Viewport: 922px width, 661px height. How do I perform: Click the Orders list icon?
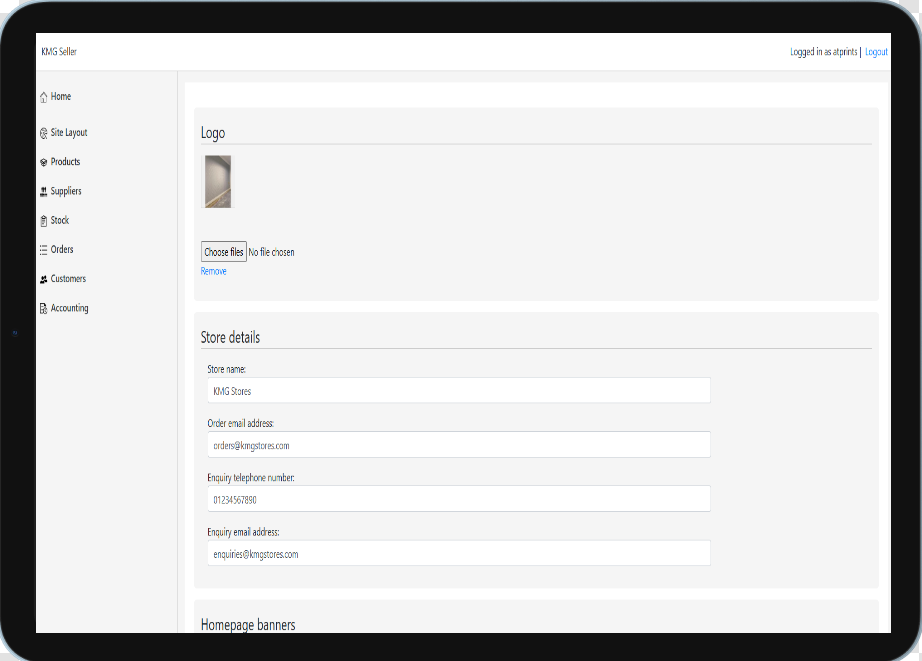pos(43,250)
